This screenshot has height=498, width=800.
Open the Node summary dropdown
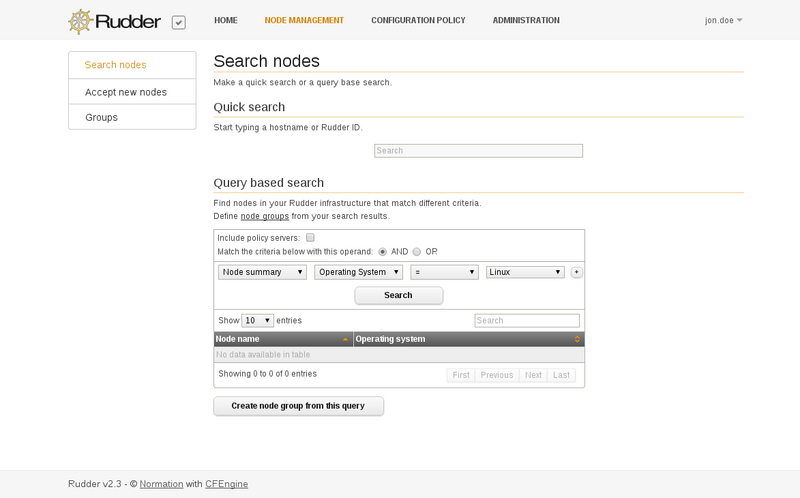click(x=262, y=272)
